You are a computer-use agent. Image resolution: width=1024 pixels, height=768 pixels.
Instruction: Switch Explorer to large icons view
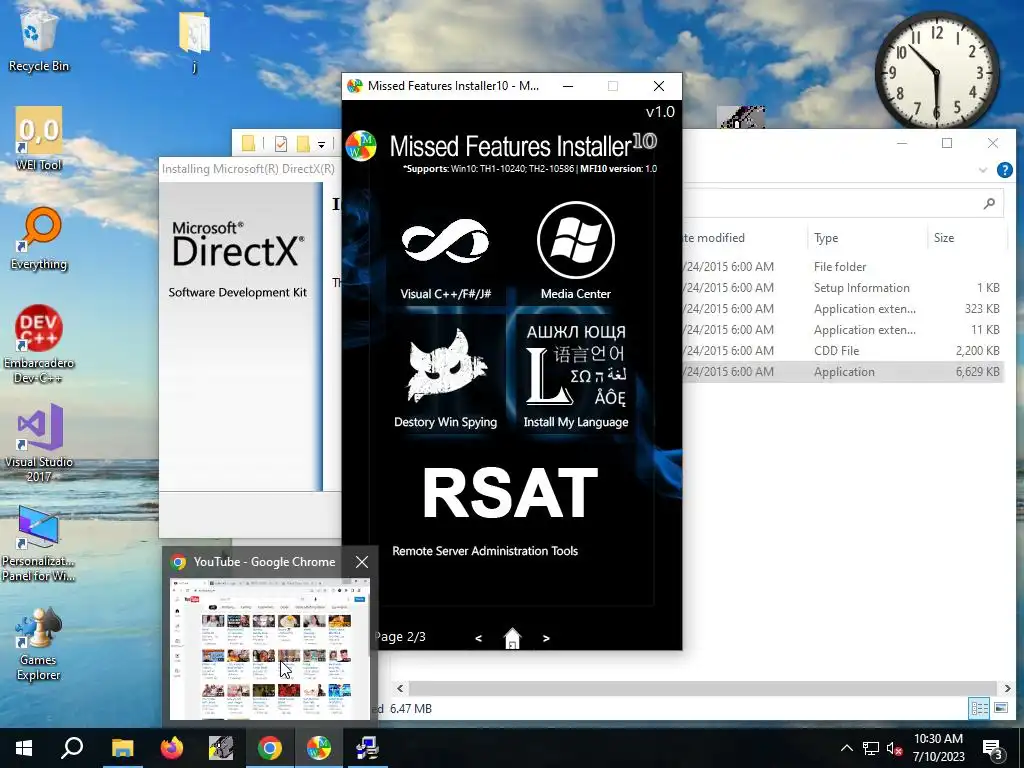pyautogui.click(x=1000, y=708)
